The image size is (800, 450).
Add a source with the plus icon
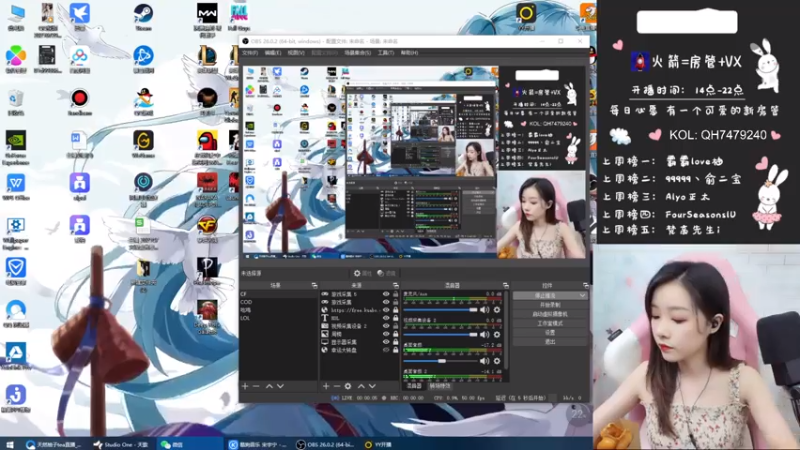pos(326,386)
